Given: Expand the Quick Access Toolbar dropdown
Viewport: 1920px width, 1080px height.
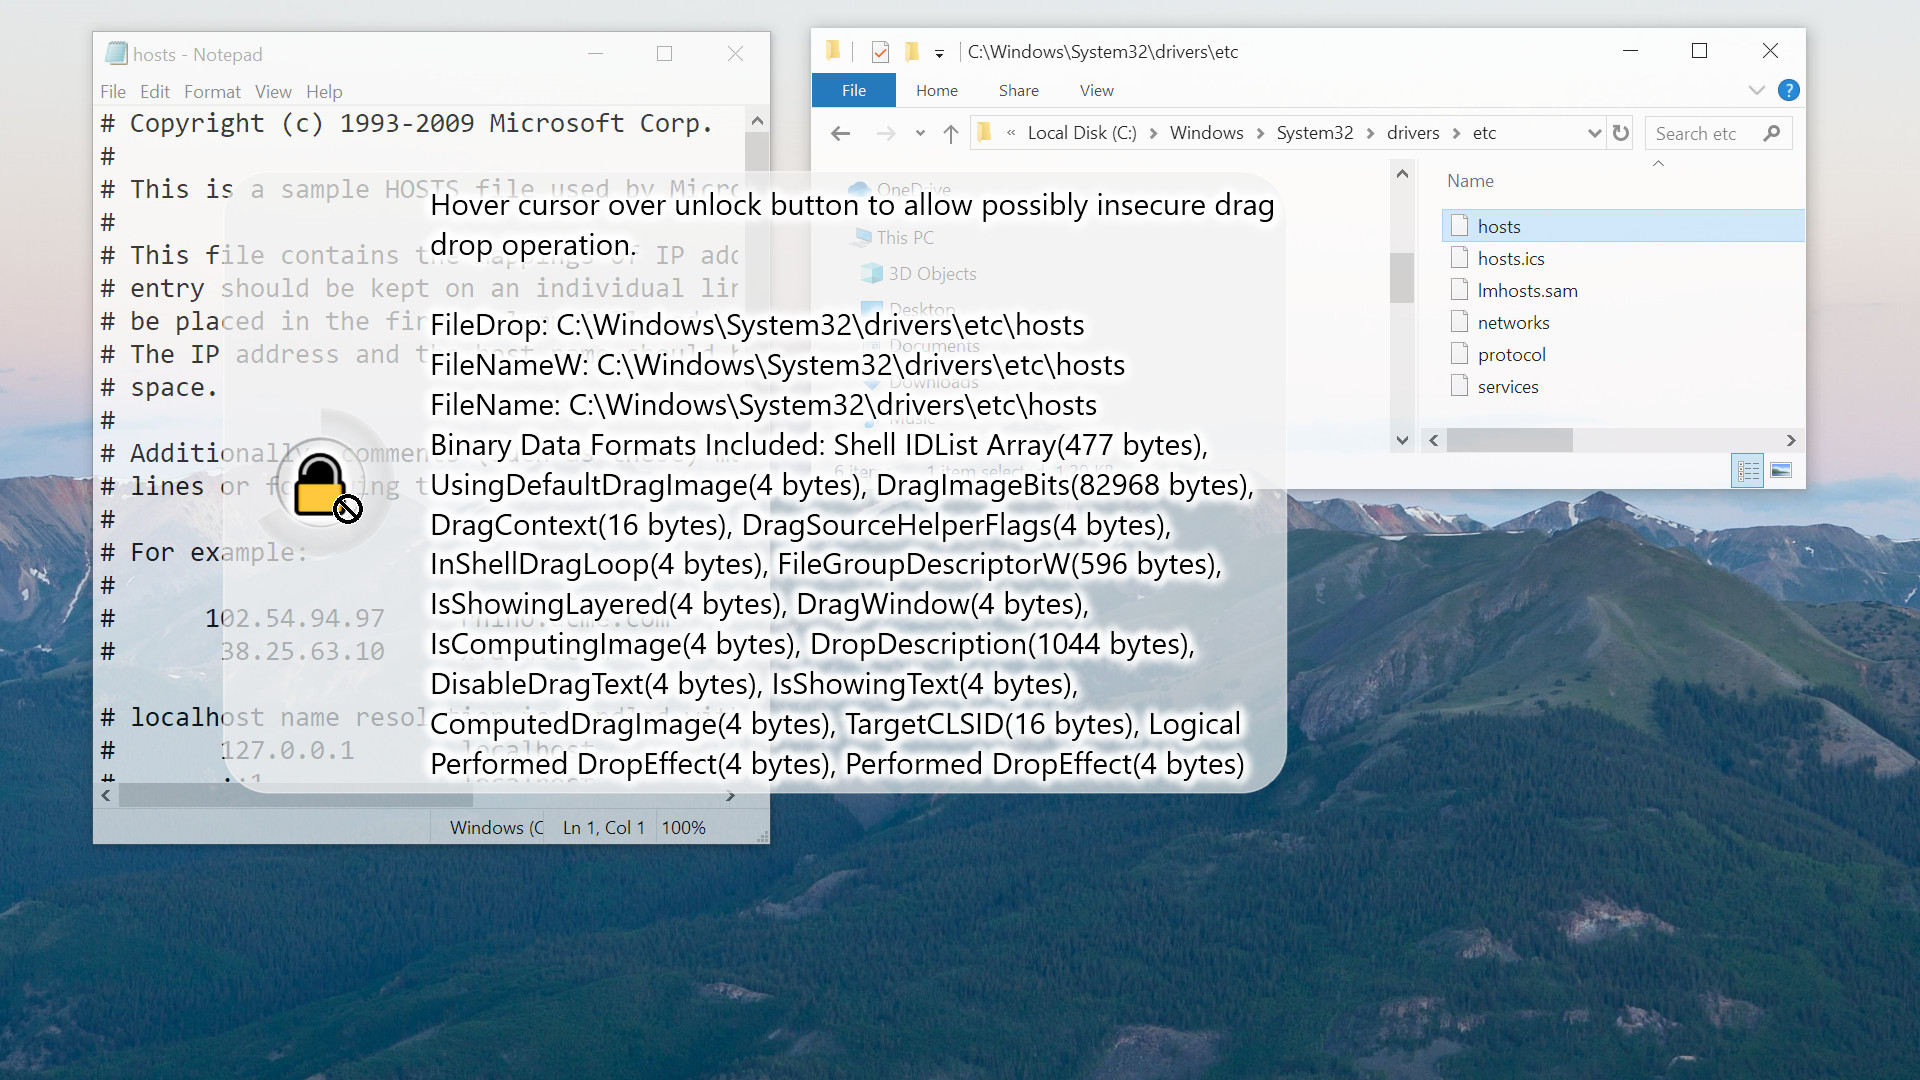Looking at the screenshot, I should 940,52.
